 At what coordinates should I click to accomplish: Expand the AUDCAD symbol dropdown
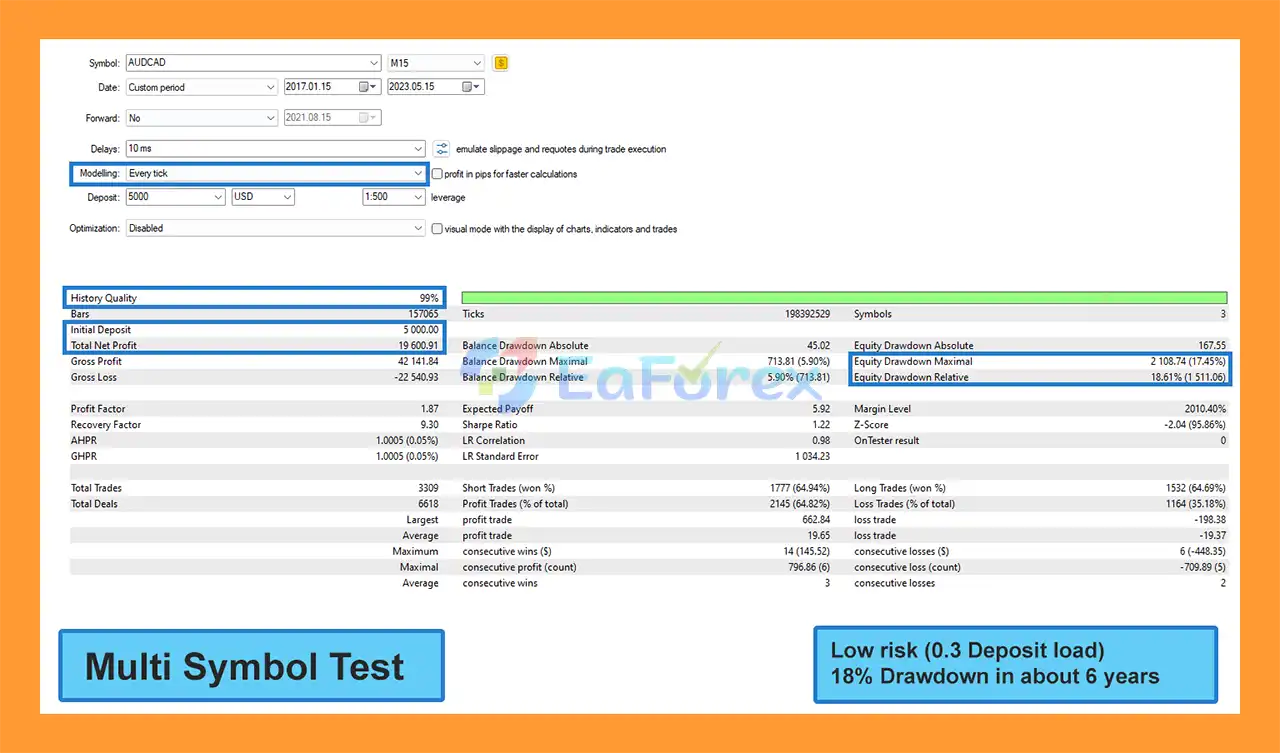tap(374, 63)
